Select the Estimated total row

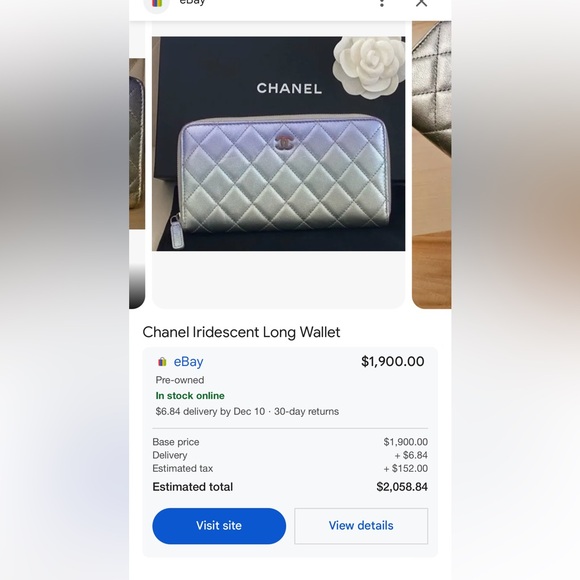click(x=290, y=487)
